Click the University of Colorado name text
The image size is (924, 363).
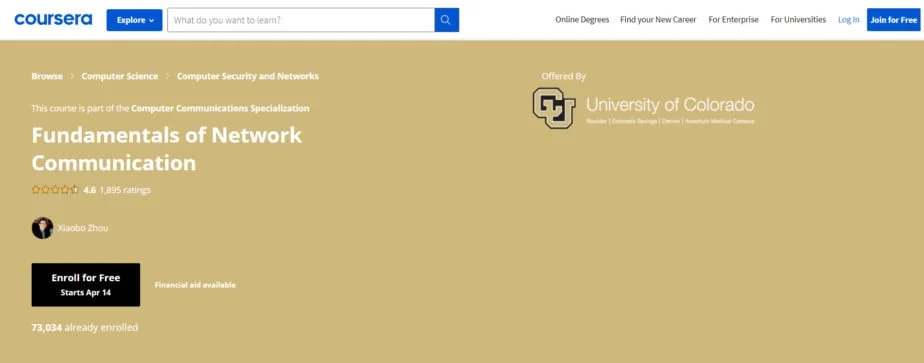click(x=670, y=105)
